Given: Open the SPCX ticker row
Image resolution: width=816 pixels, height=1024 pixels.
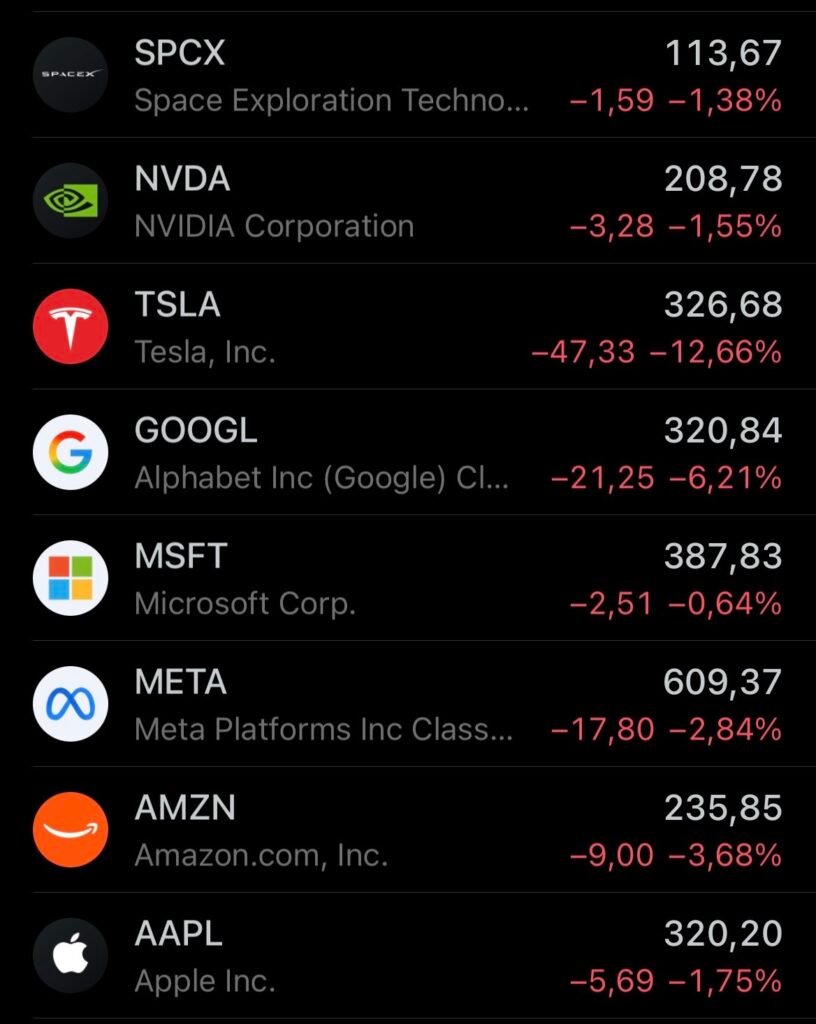Looking at the screenshot, I should (408, 74).
